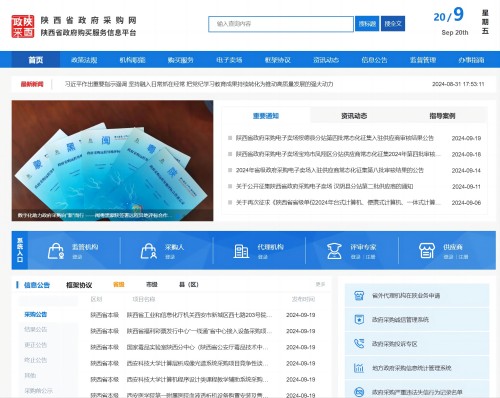Click 注册 under 评审专家
This screenshot has width=500, height=398.
click(370, 257)
